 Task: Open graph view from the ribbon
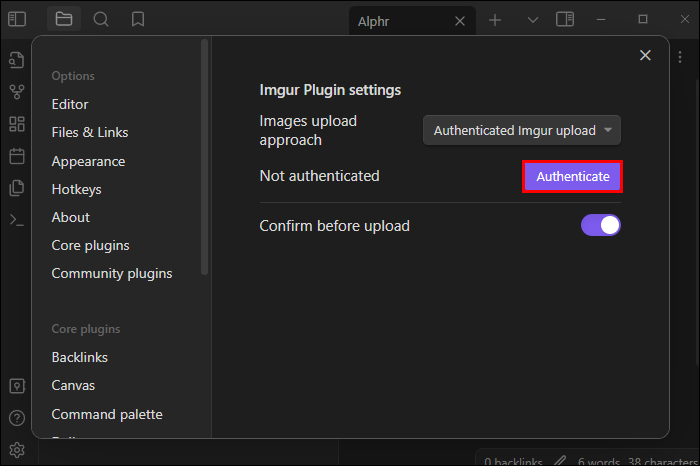16,92
